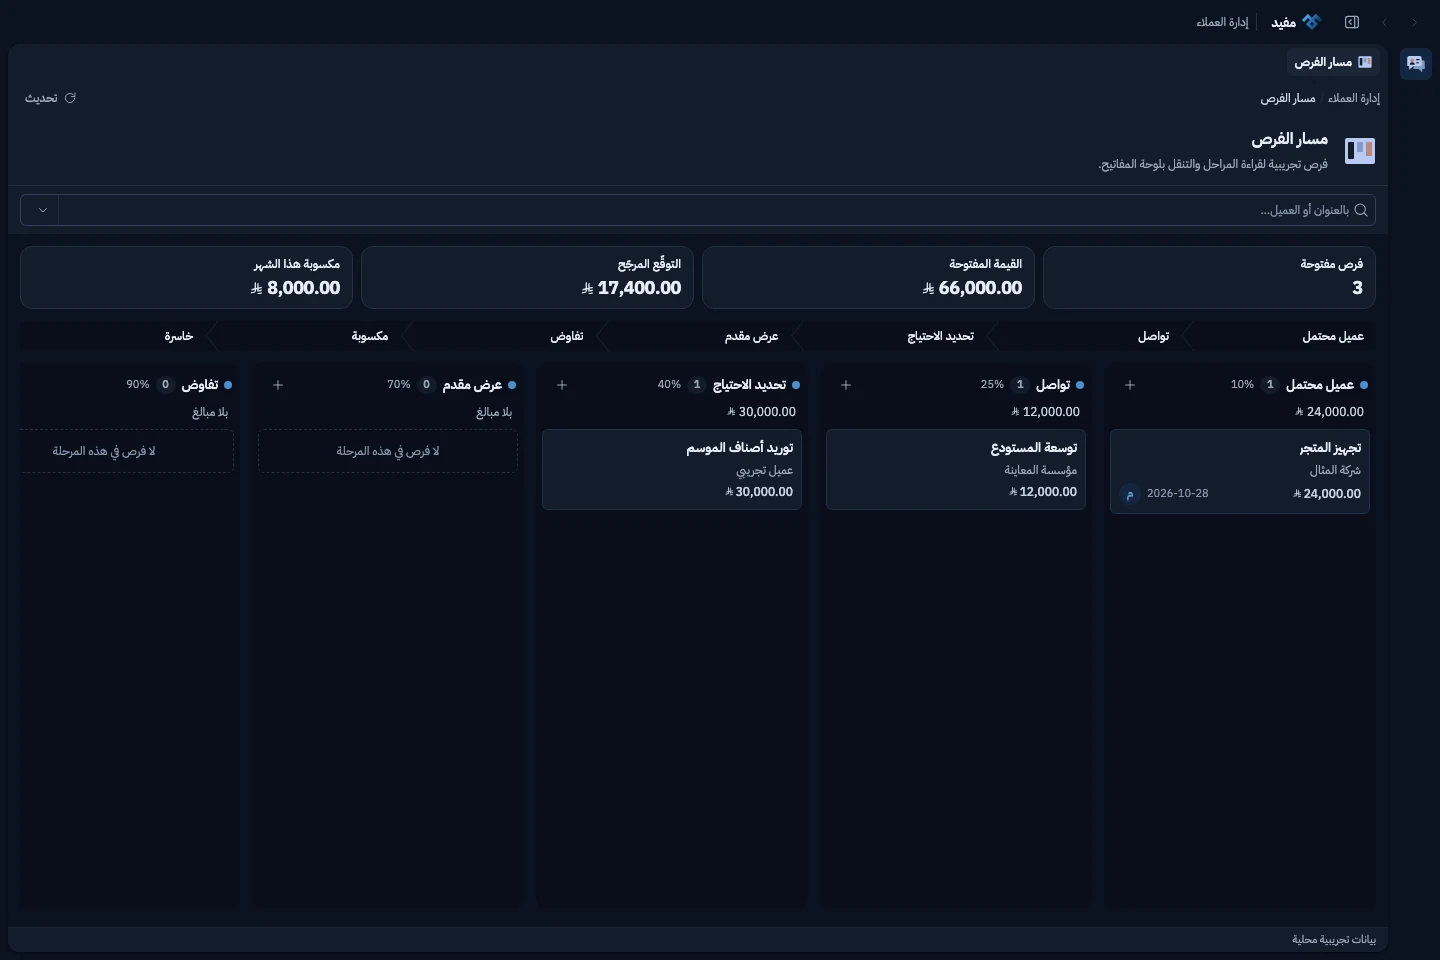Screen dimensions: 1440x960
Task: Click the تحديث refresh button
Action: [50, 98]
